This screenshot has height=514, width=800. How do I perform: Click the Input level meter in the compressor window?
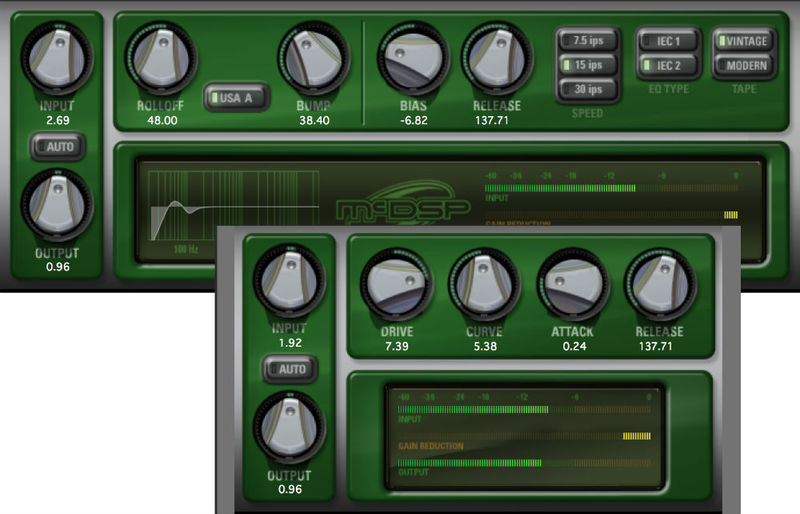click(524, 409)
